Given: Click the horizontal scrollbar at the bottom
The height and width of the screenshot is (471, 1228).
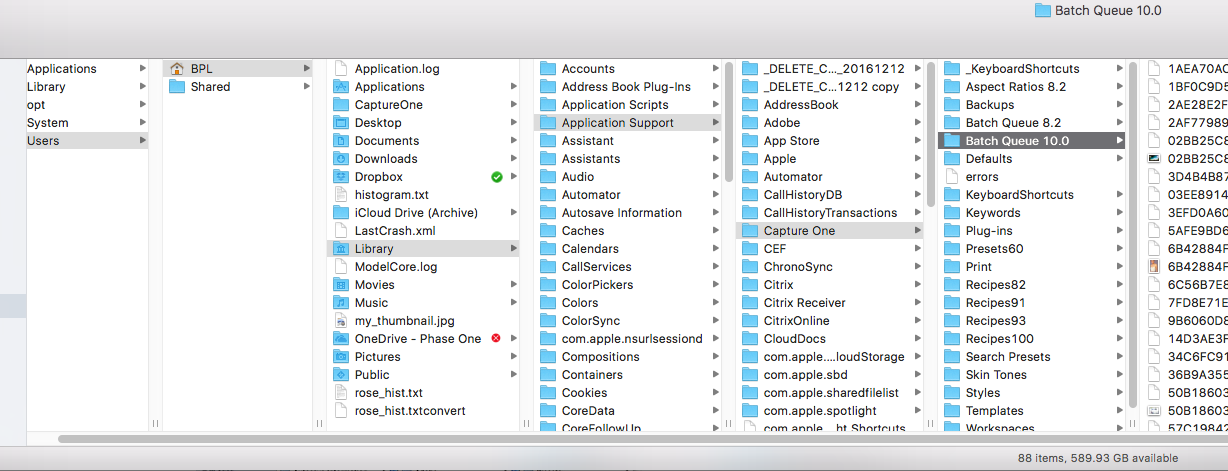Looking at the screenshot, I should coord(600,438).
